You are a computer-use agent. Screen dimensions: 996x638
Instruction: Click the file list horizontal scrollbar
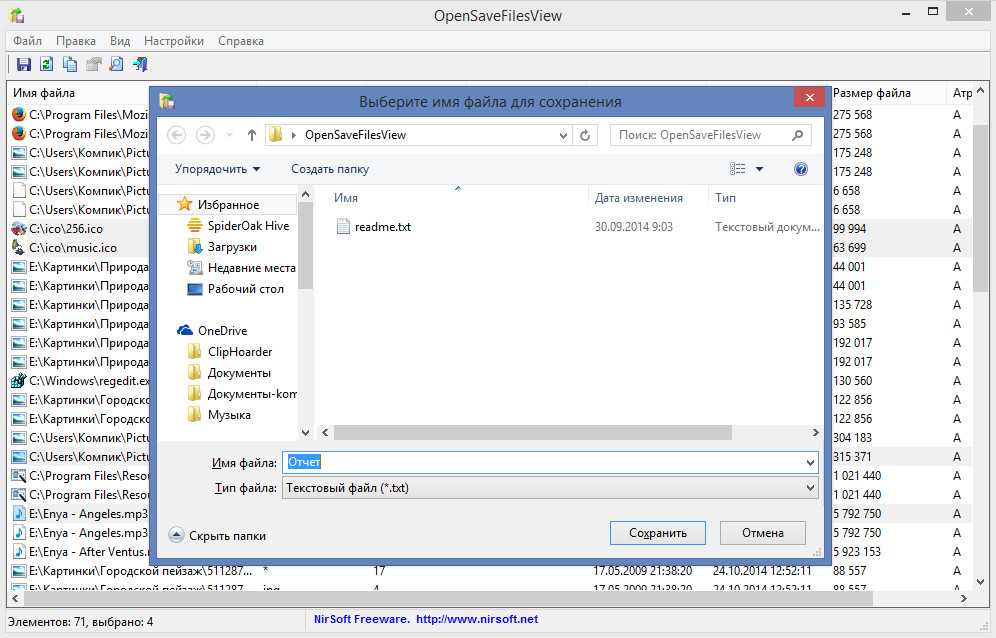click(532, 433)
